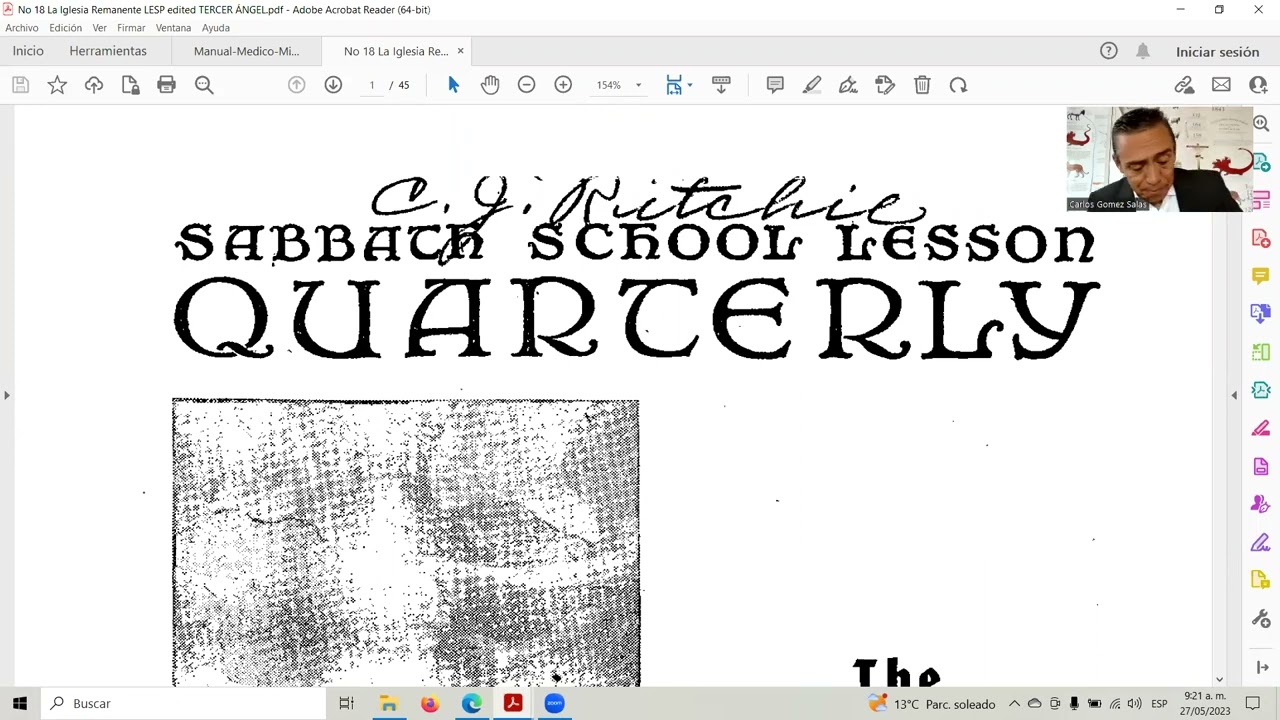The image size is (1280, 720).
Task: Zoom in with the plus button
Action: click(x=563, y=85)
